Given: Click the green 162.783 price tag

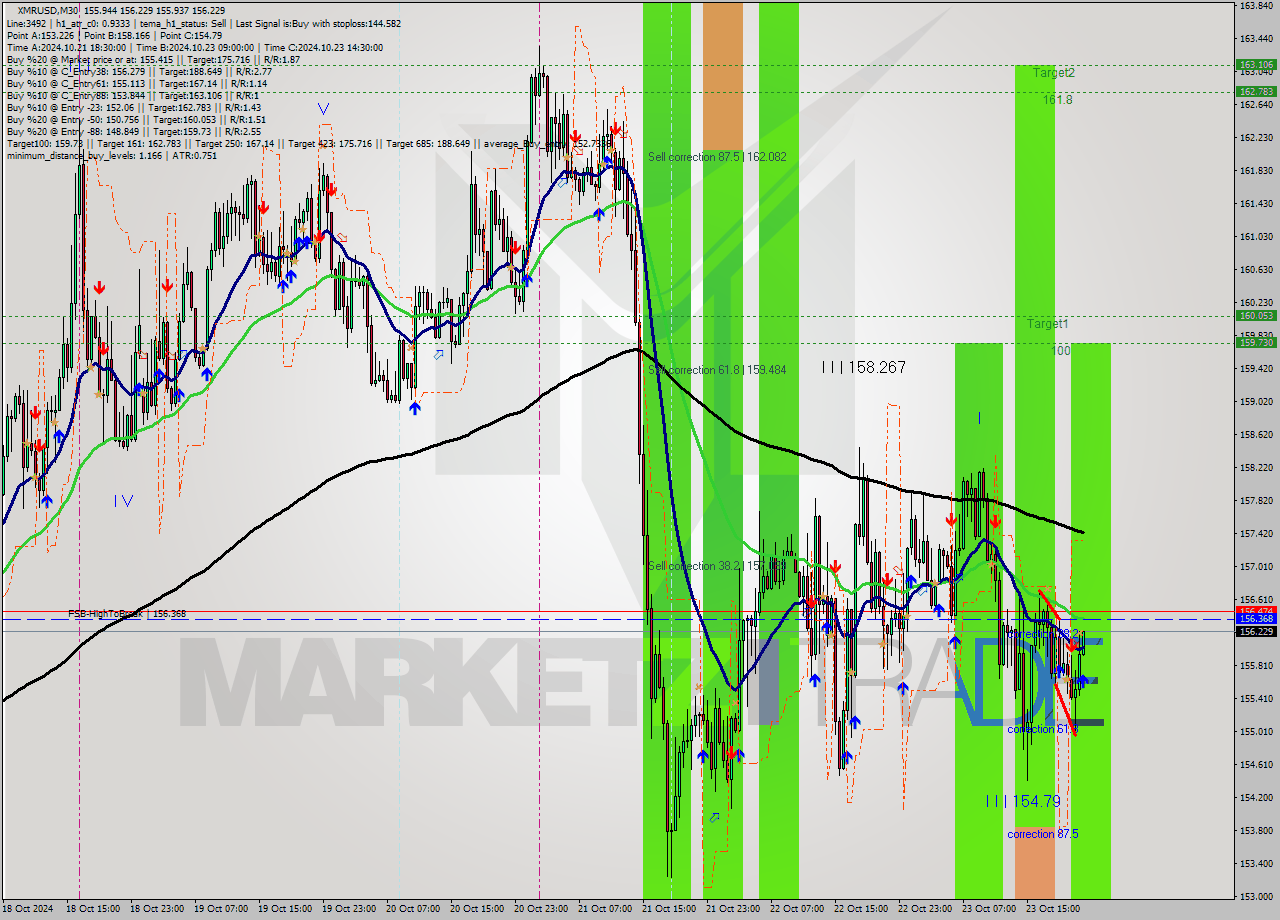Looking at the screenshot, I should click(x=1256, y=91).
